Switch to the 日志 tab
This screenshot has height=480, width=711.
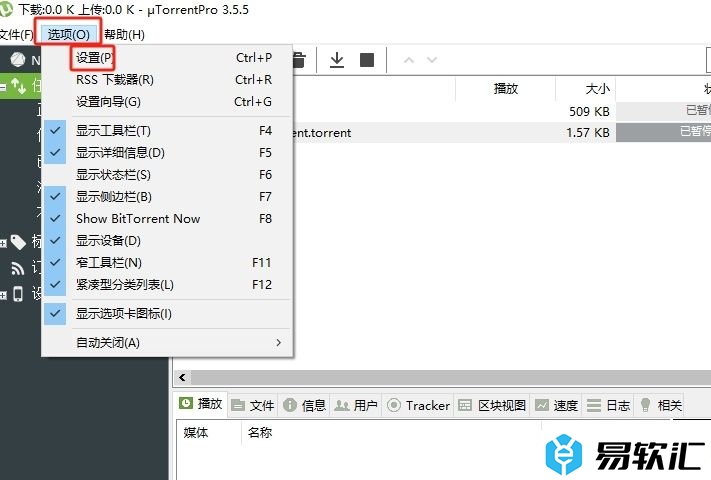point(608,405)
